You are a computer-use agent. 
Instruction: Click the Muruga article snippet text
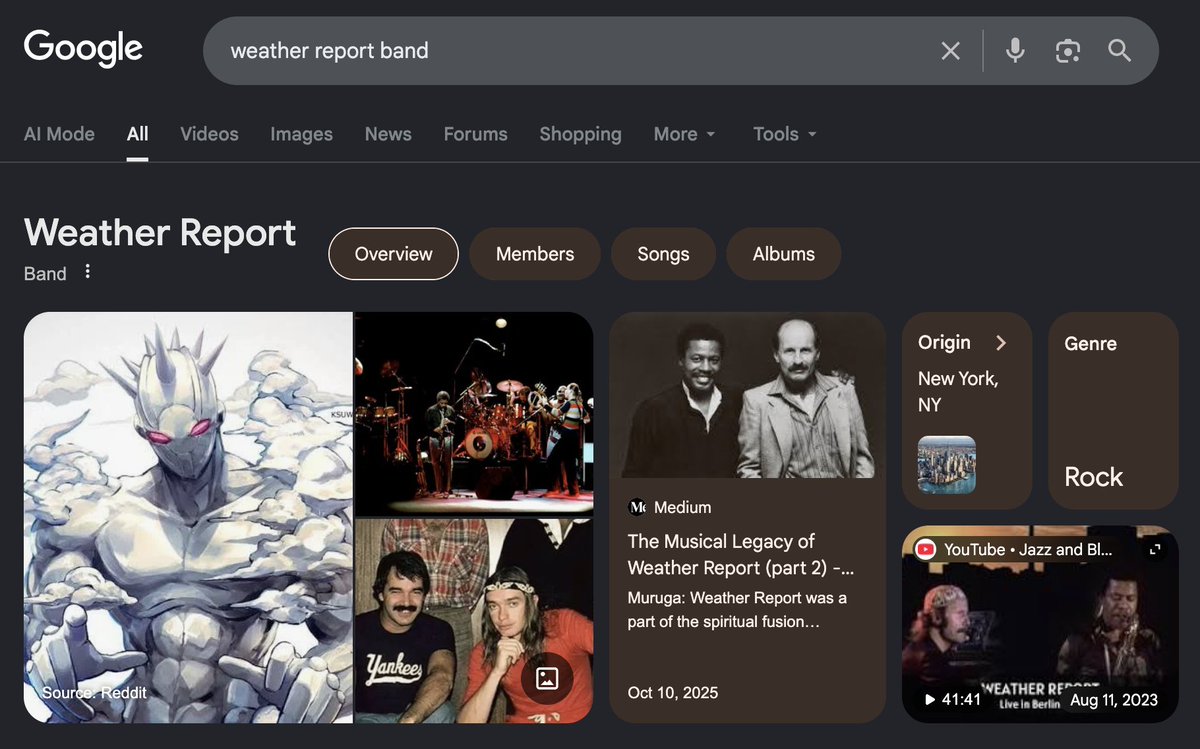point(737,610)
